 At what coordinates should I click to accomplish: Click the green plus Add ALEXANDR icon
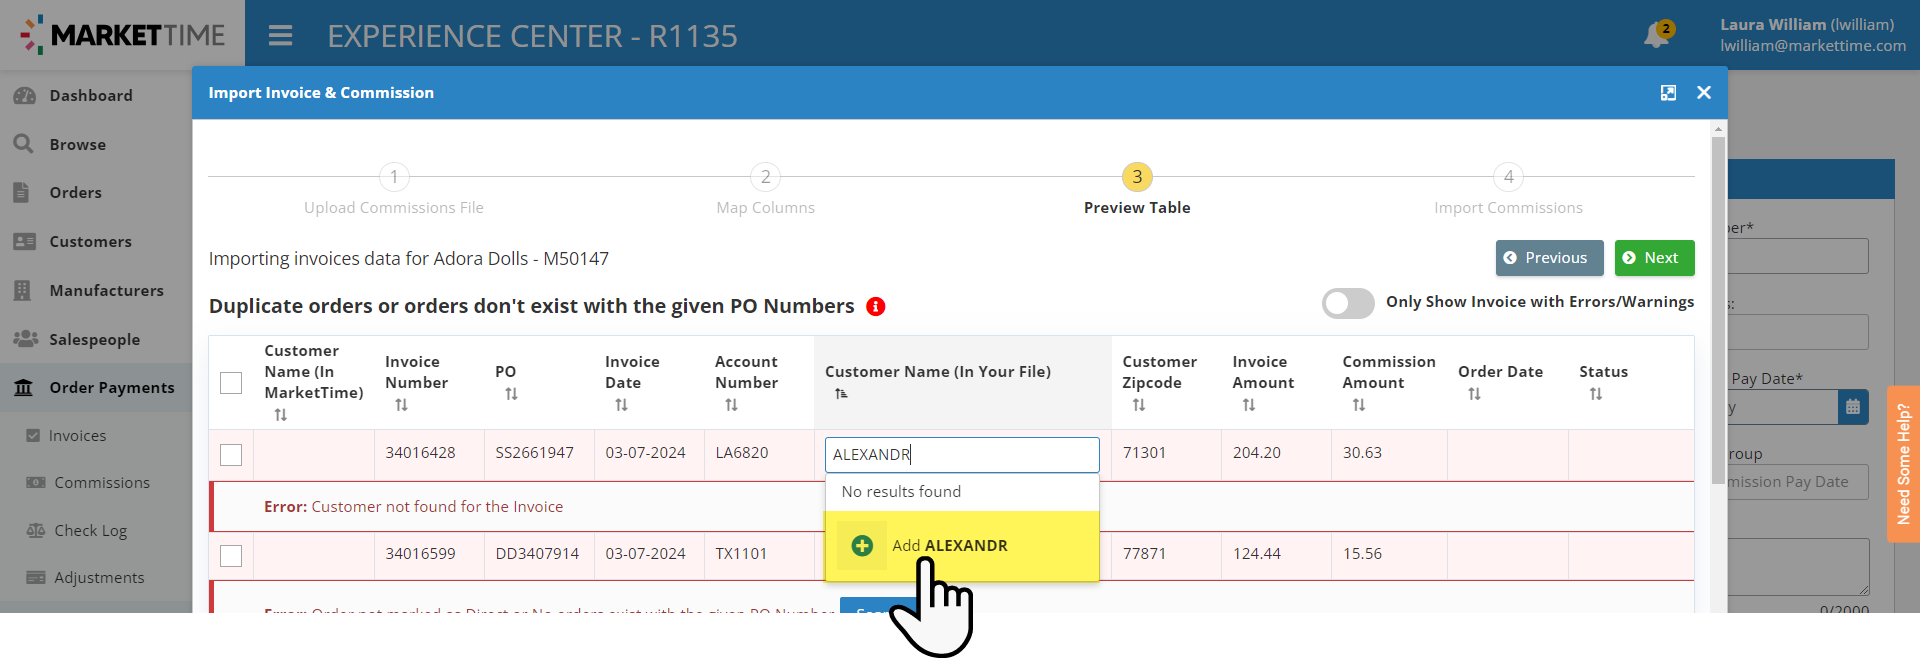tap(862, 546)
